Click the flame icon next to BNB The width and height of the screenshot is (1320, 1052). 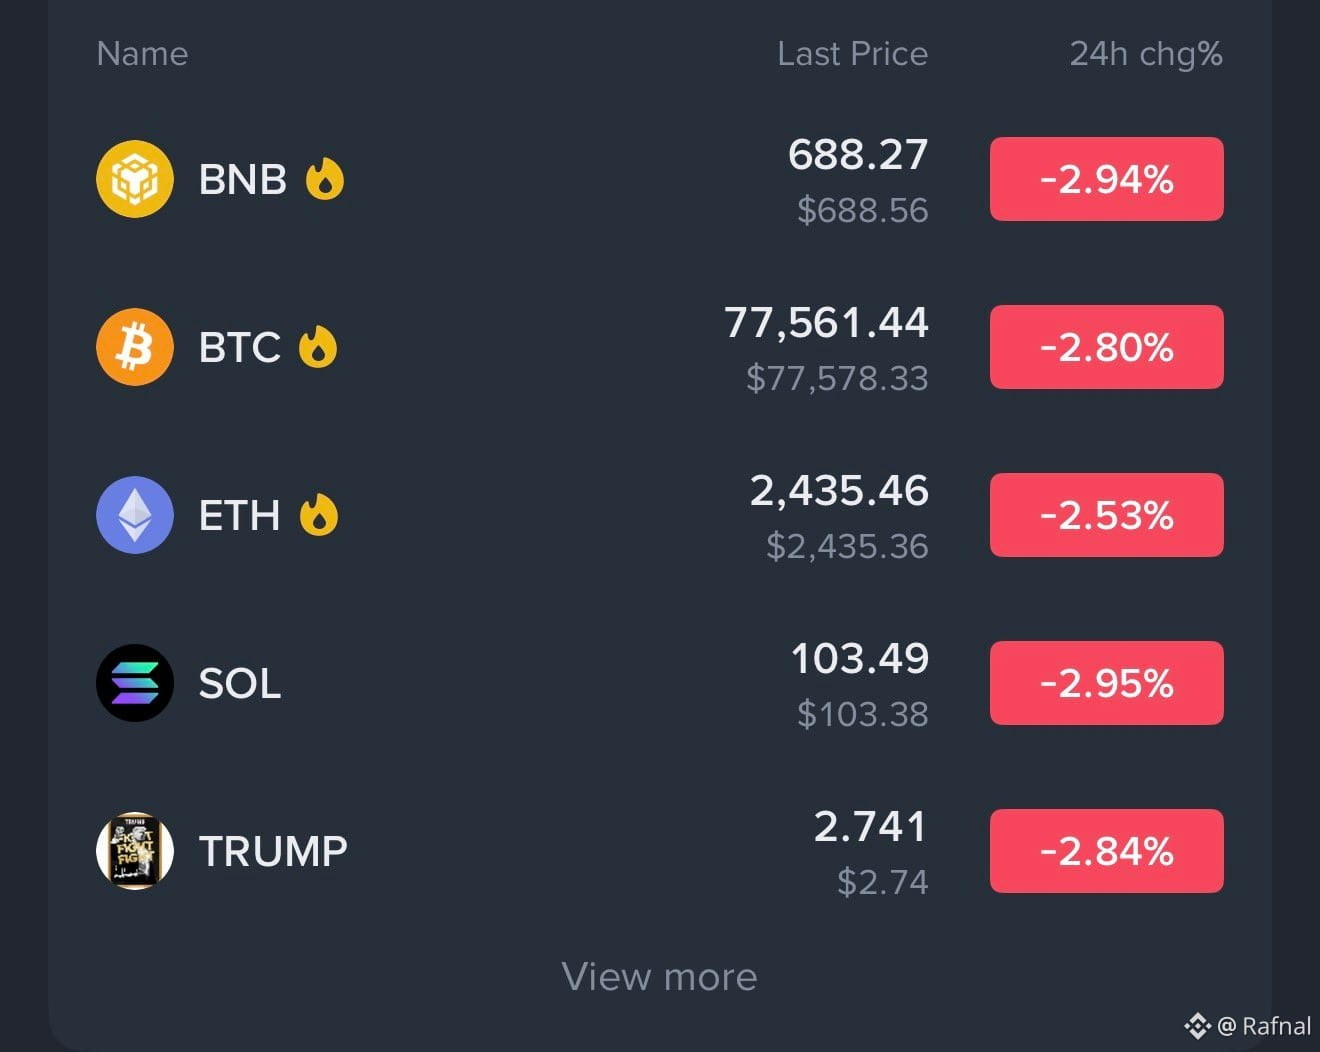click(x=325, y=179)
